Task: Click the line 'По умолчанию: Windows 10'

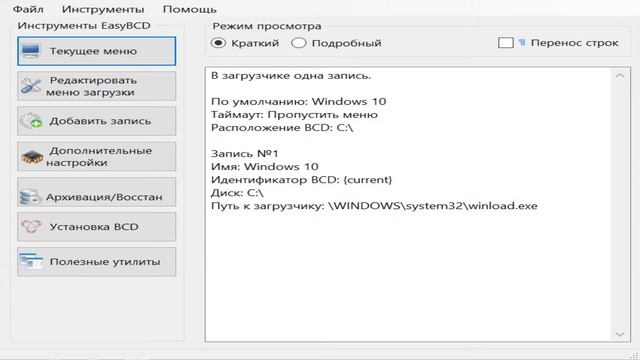Action: [x=298, y=101]
